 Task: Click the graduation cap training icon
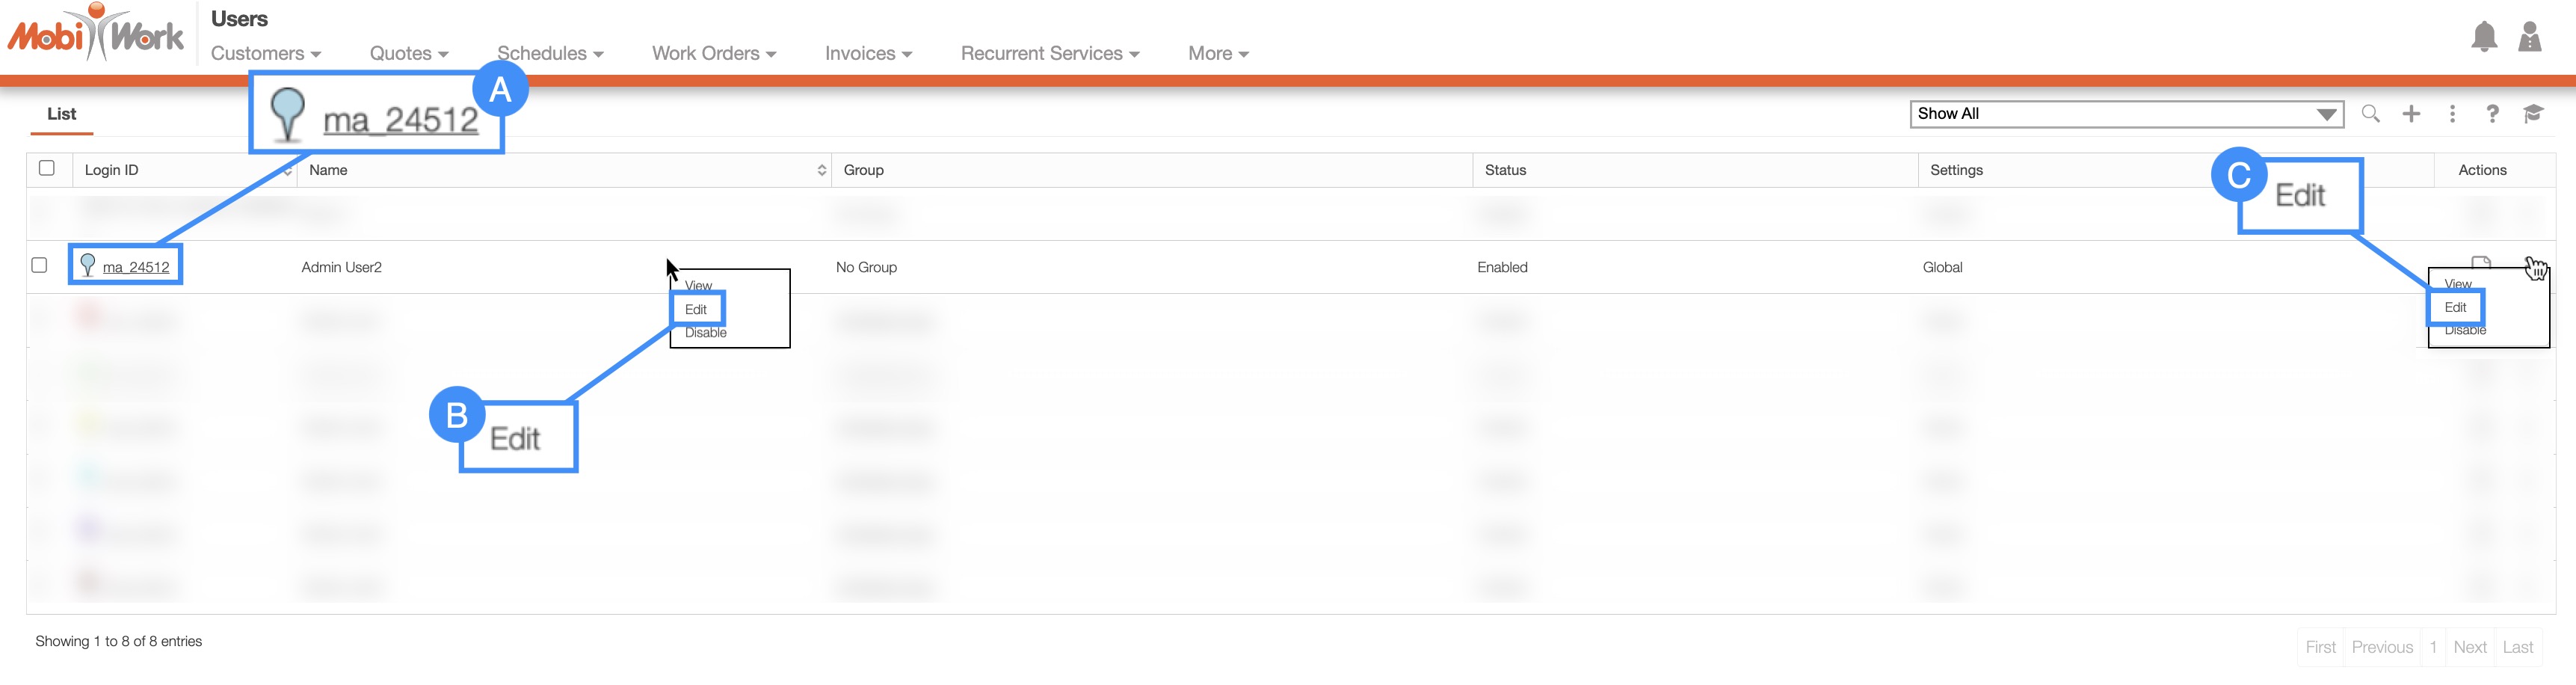pos(2533,114)
